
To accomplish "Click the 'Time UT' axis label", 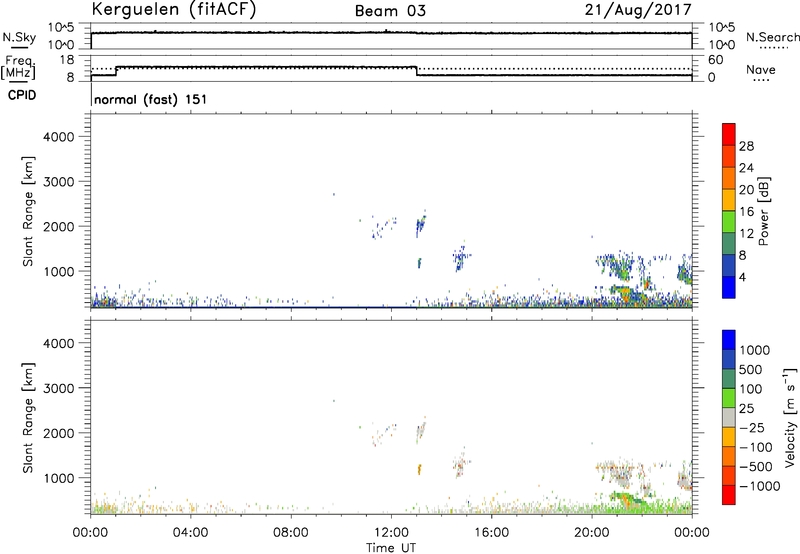I will [x=391, y=548].
